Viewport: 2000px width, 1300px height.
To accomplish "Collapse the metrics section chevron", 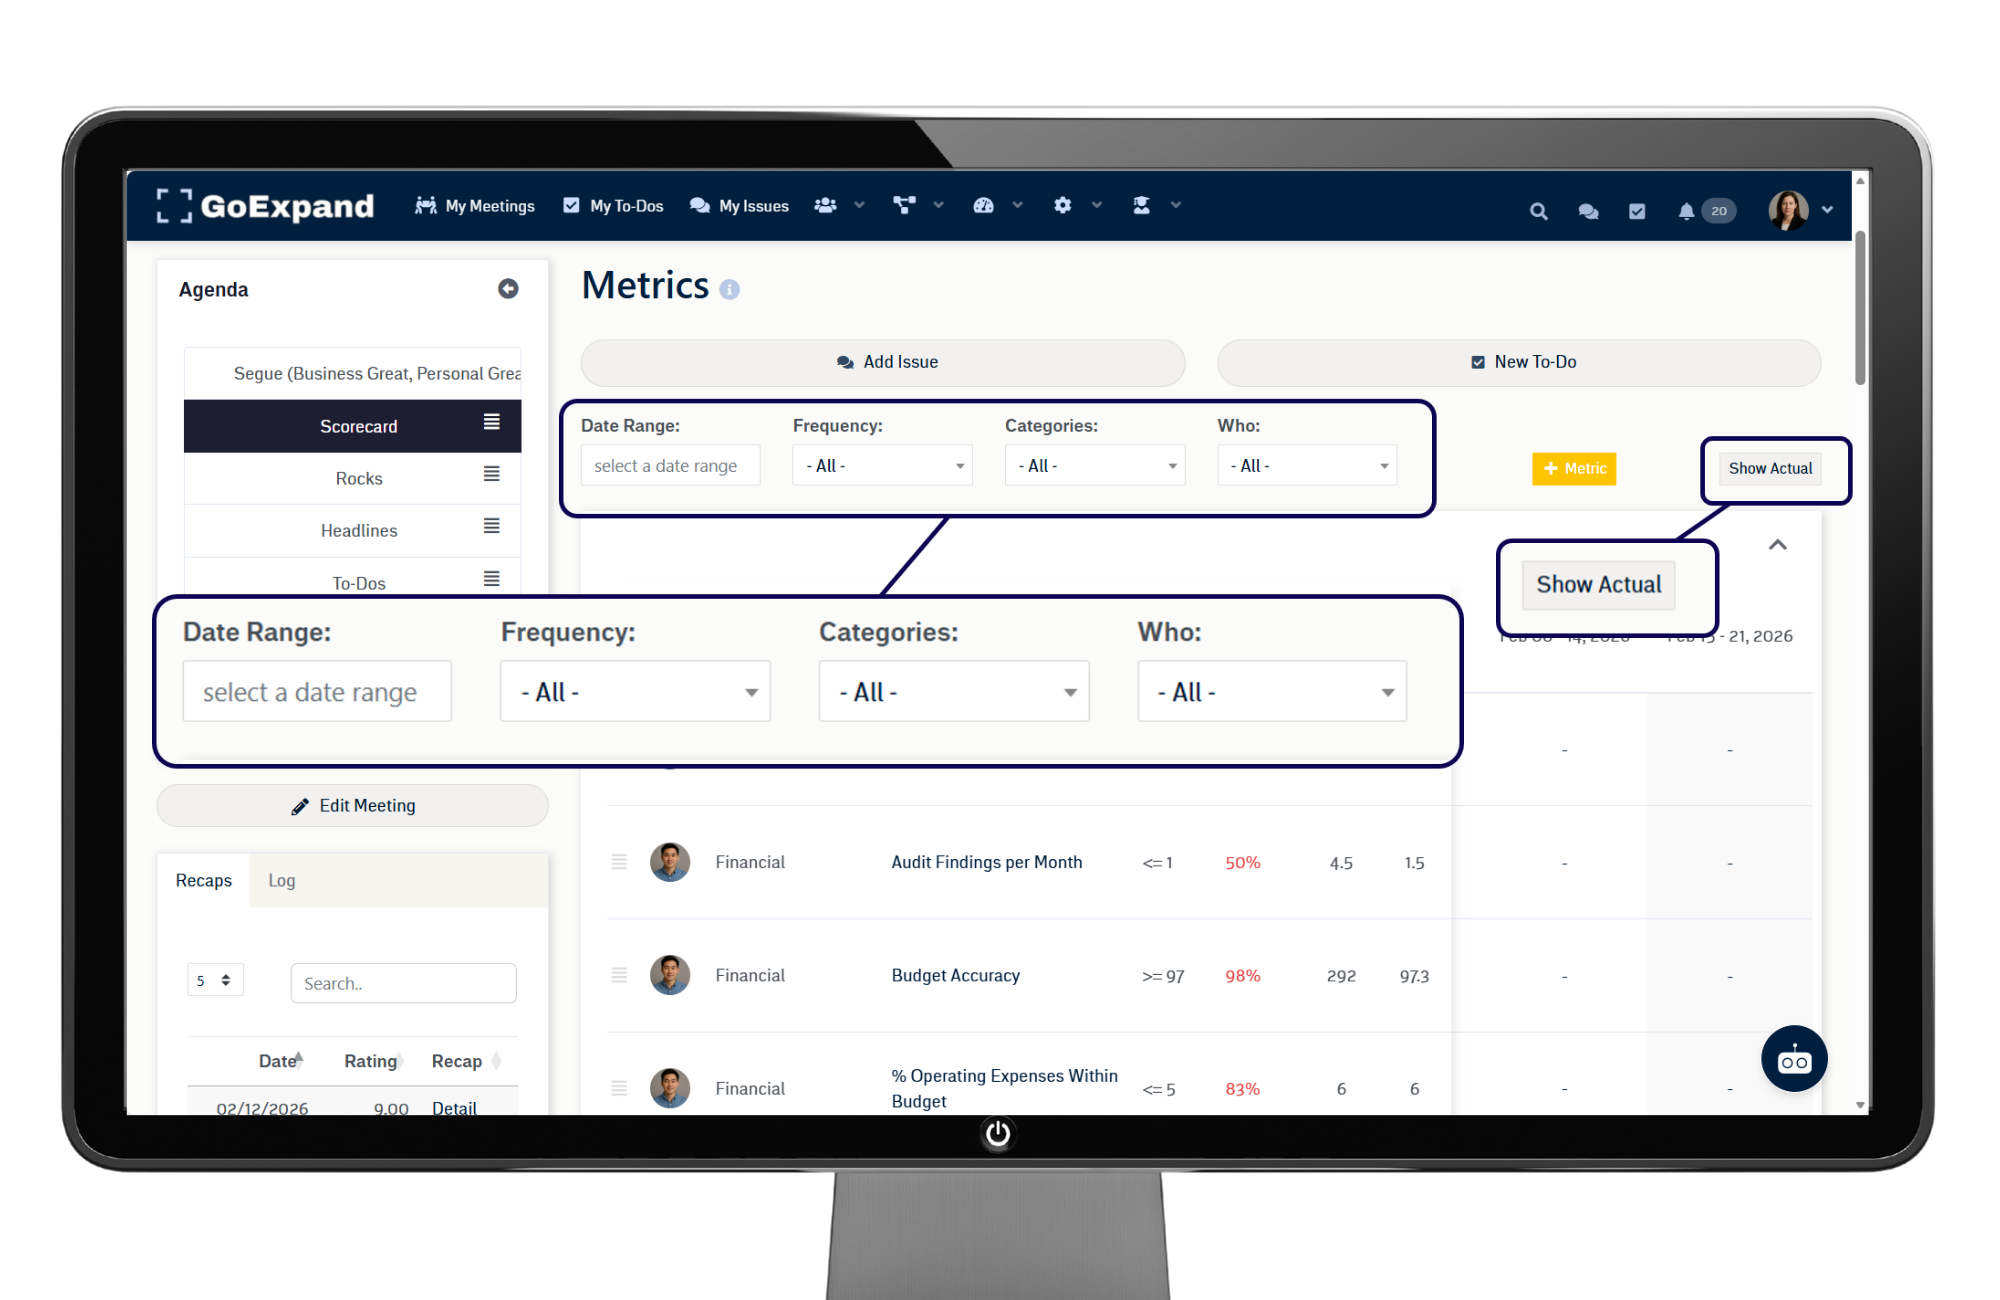I will 1777,545.
